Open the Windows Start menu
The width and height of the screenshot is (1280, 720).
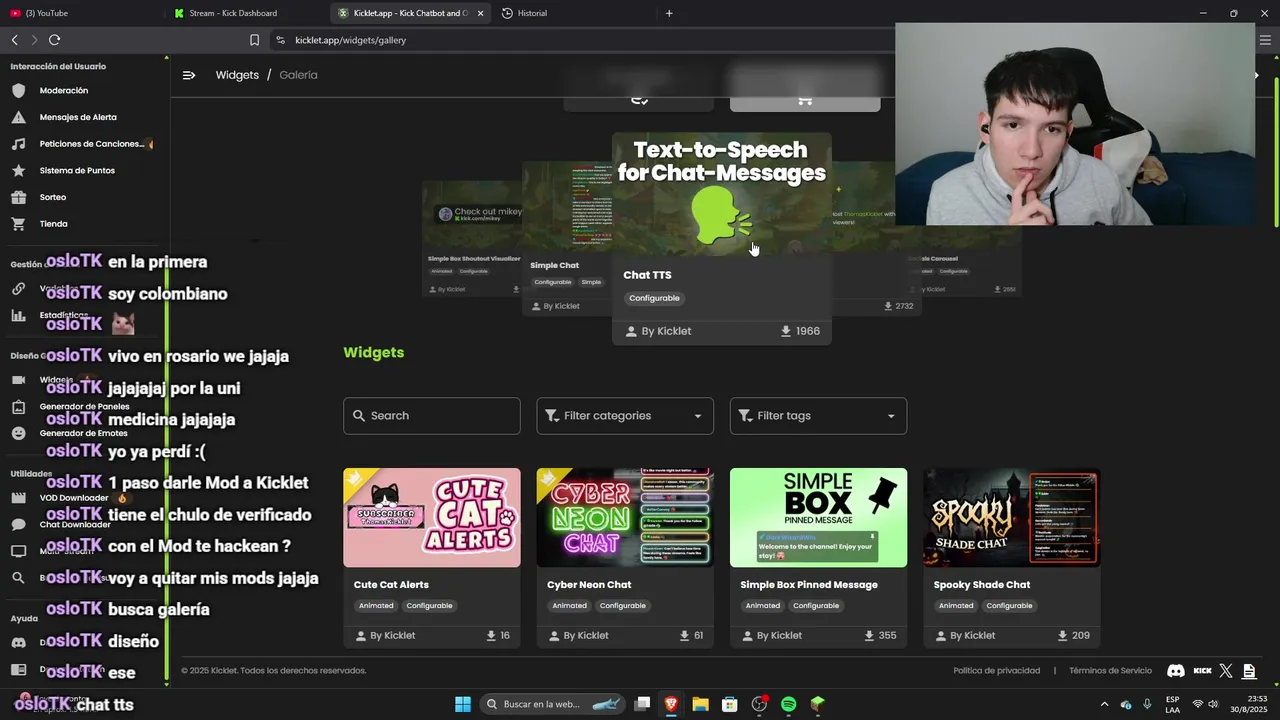[x=462, y=705]
